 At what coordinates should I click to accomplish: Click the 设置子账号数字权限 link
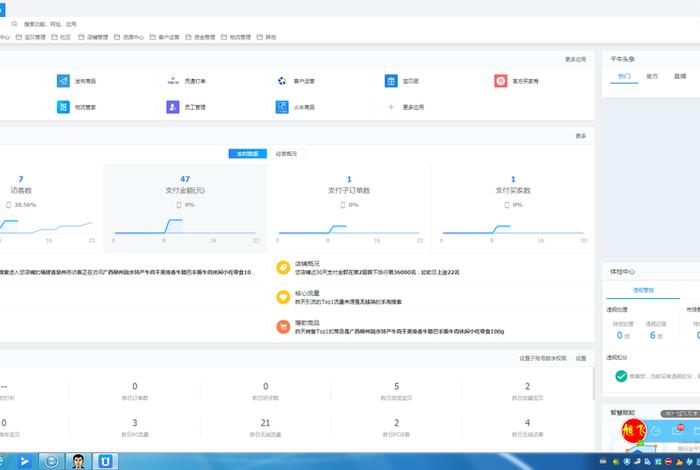click(542, 358)
